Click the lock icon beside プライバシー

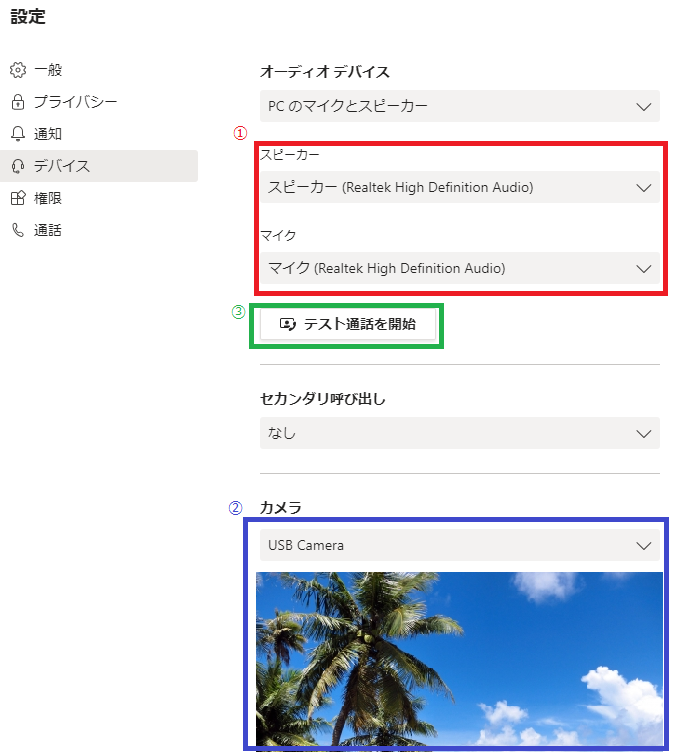tap(18, 102)
